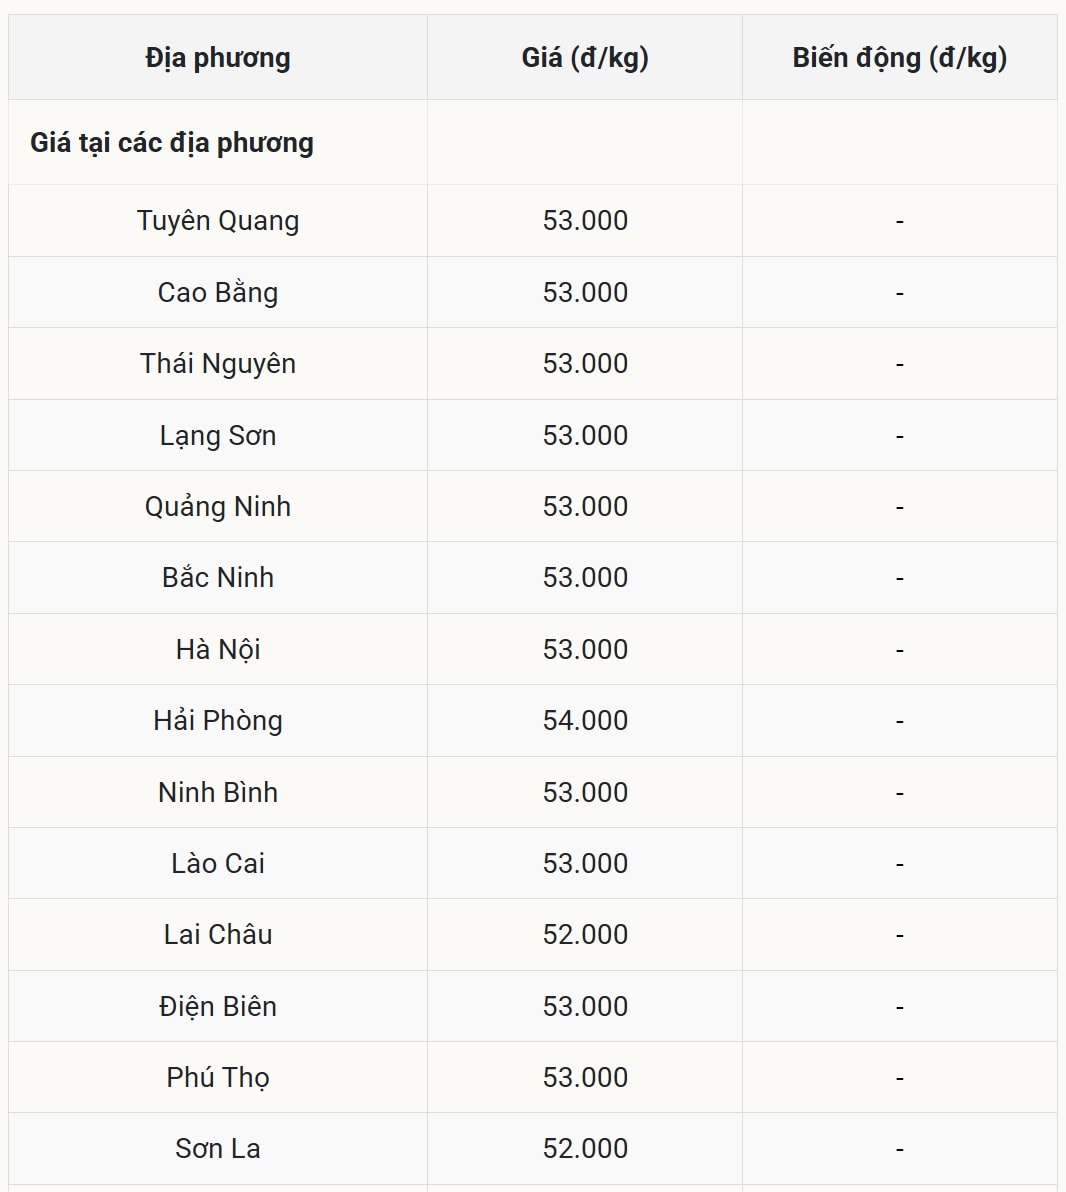Select the Điện Biên location cell
This screenshot has width=1066, height=1192.
tap(218, 1007)
